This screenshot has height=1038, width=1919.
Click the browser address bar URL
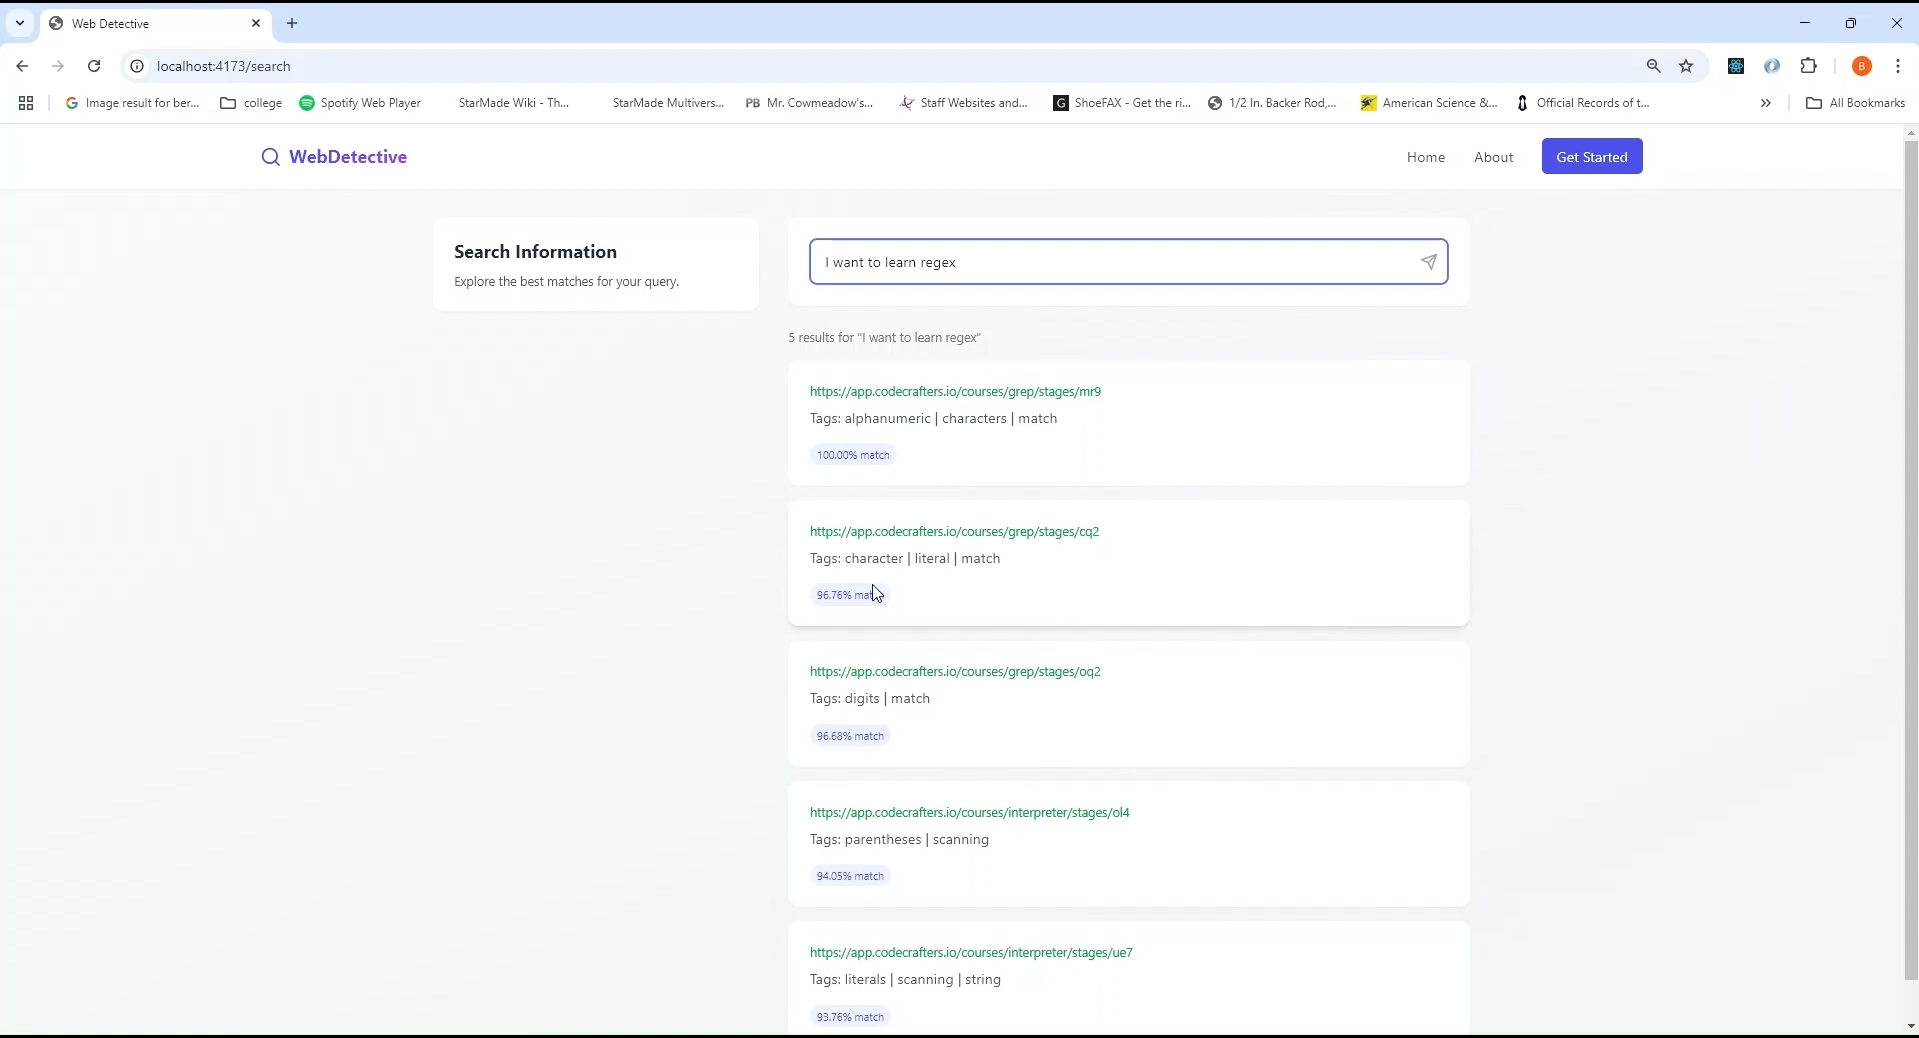pyautogui.click(x=224, y=66)
